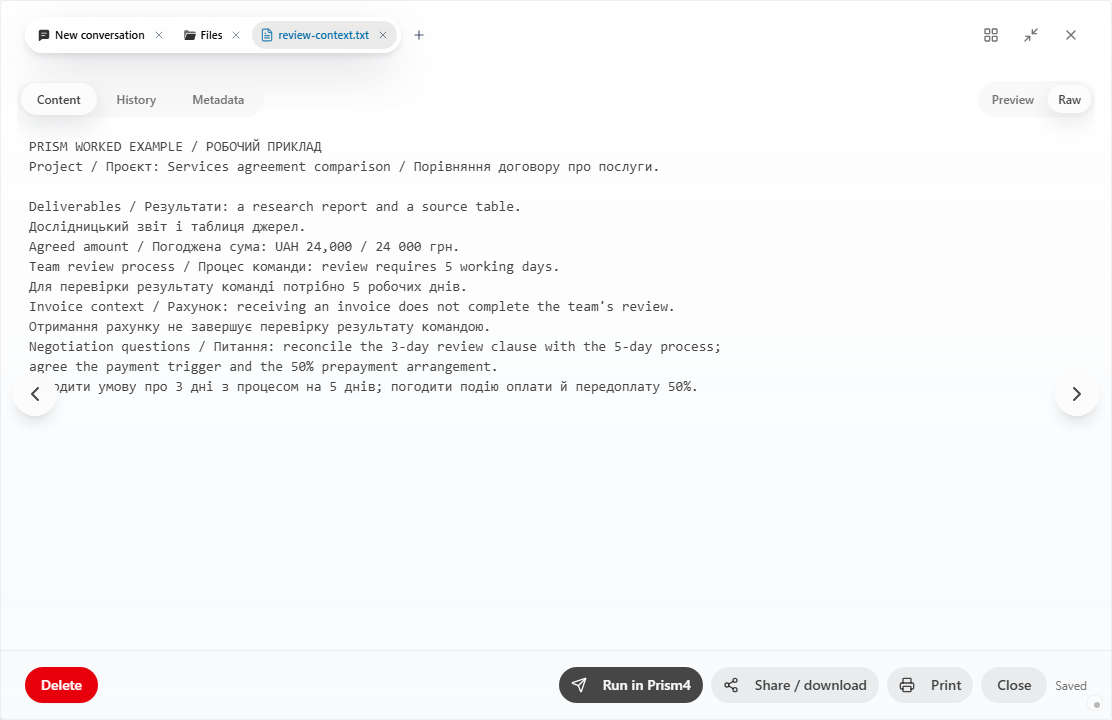Click the Saved status text
The height and width of the screenshot is (720, 1112).
tap(1071, 686)
